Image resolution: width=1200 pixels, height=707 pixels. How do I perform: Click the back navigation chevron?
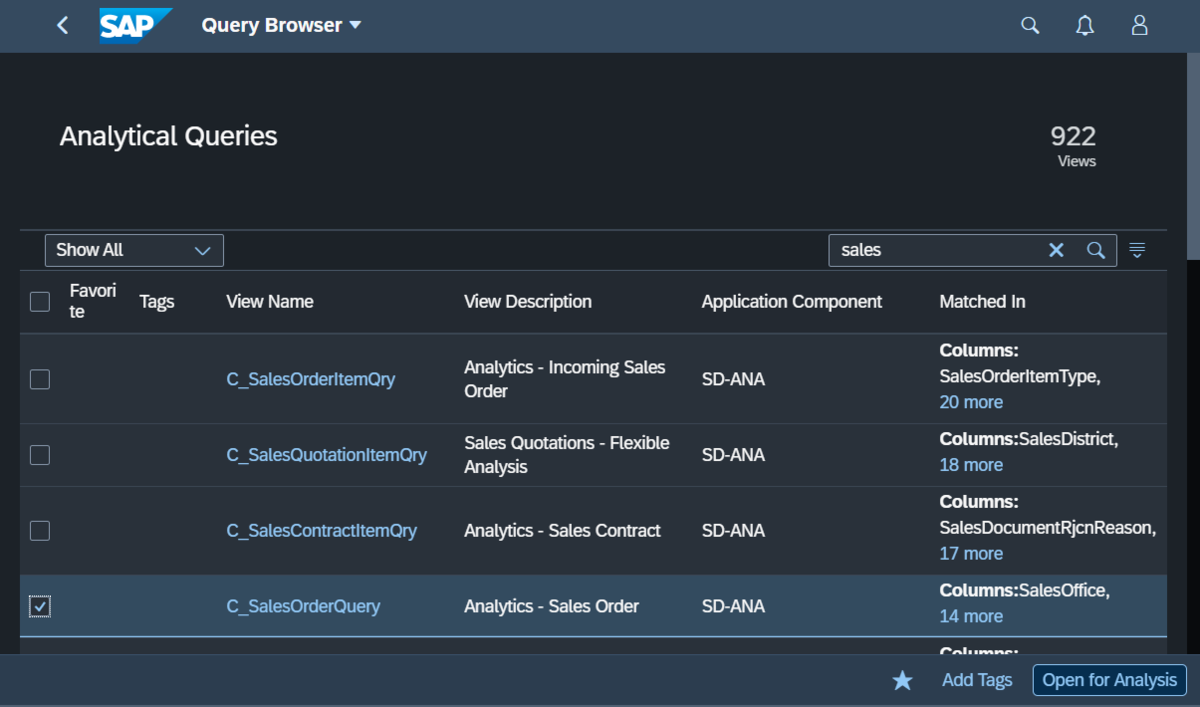coord(62,25)
